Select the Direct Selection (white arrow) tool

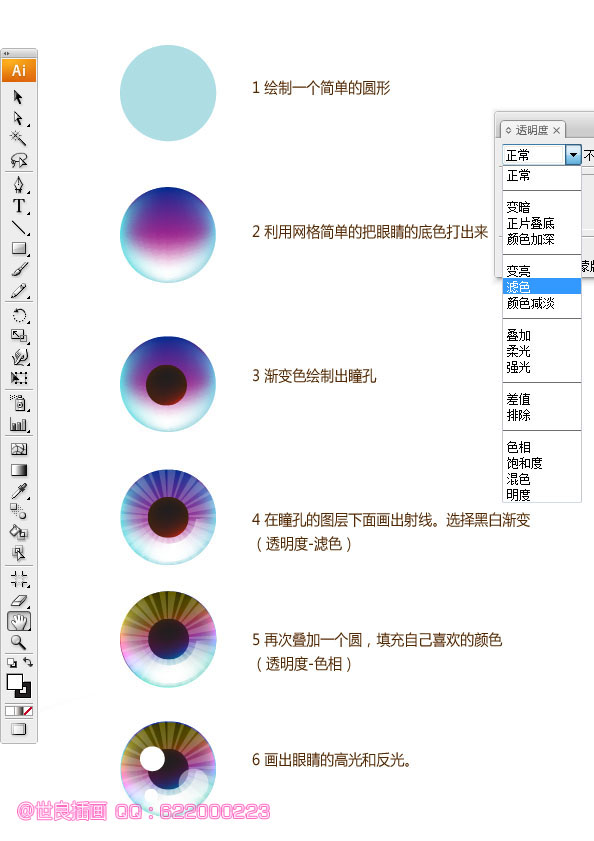[18, 118]
